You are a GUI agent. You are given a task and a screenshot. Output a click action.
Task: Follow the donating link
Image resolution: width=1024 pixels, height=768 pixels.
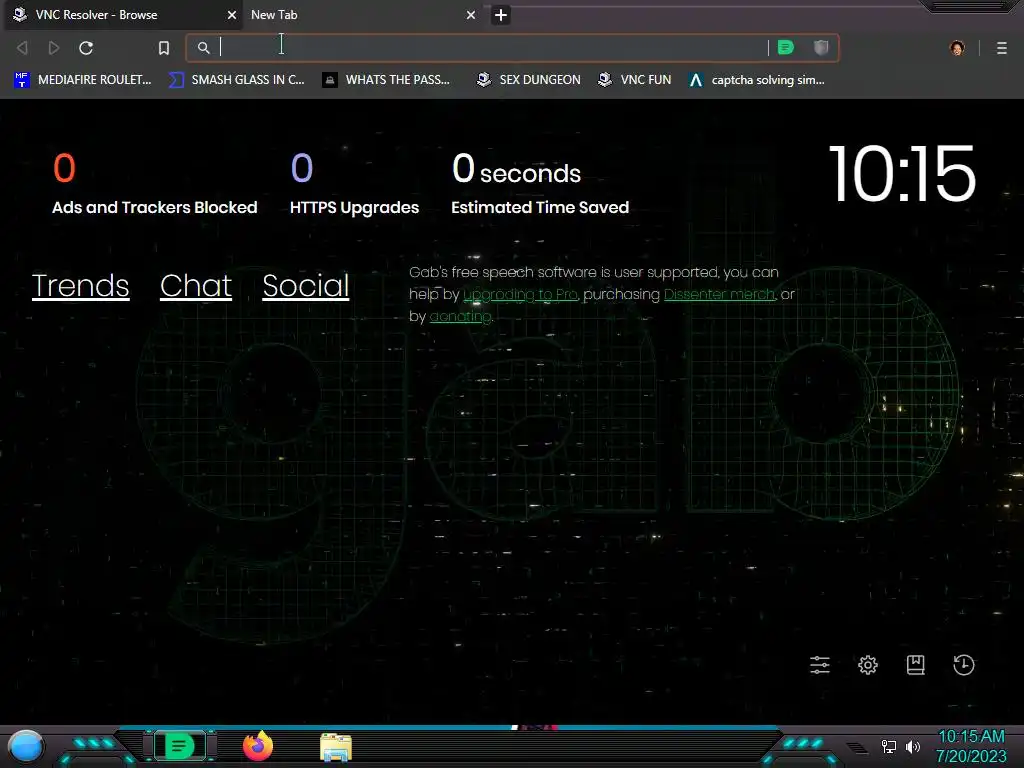460,317
